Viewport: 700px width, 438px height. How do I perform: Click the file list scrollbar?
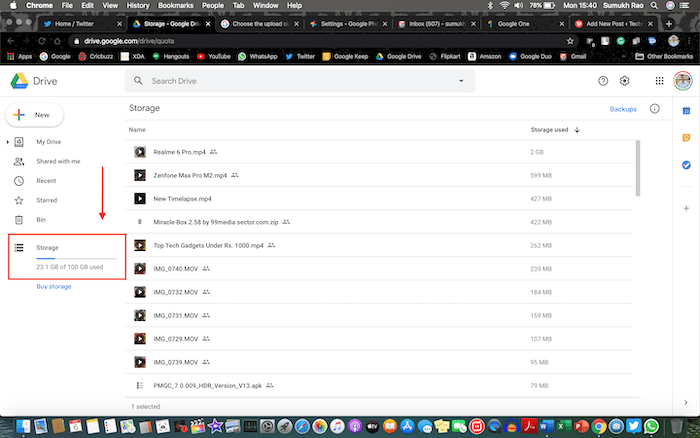click(638, 168)
